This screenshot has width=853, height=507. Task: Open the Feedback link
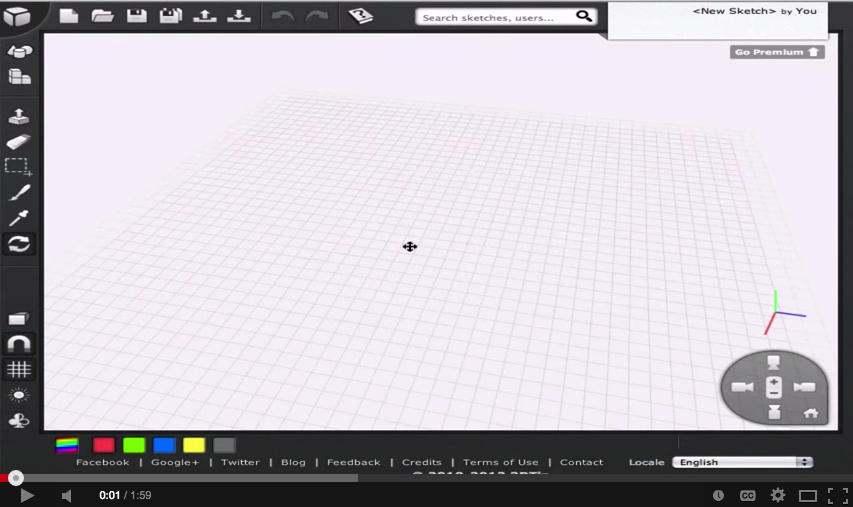point(354,462)
